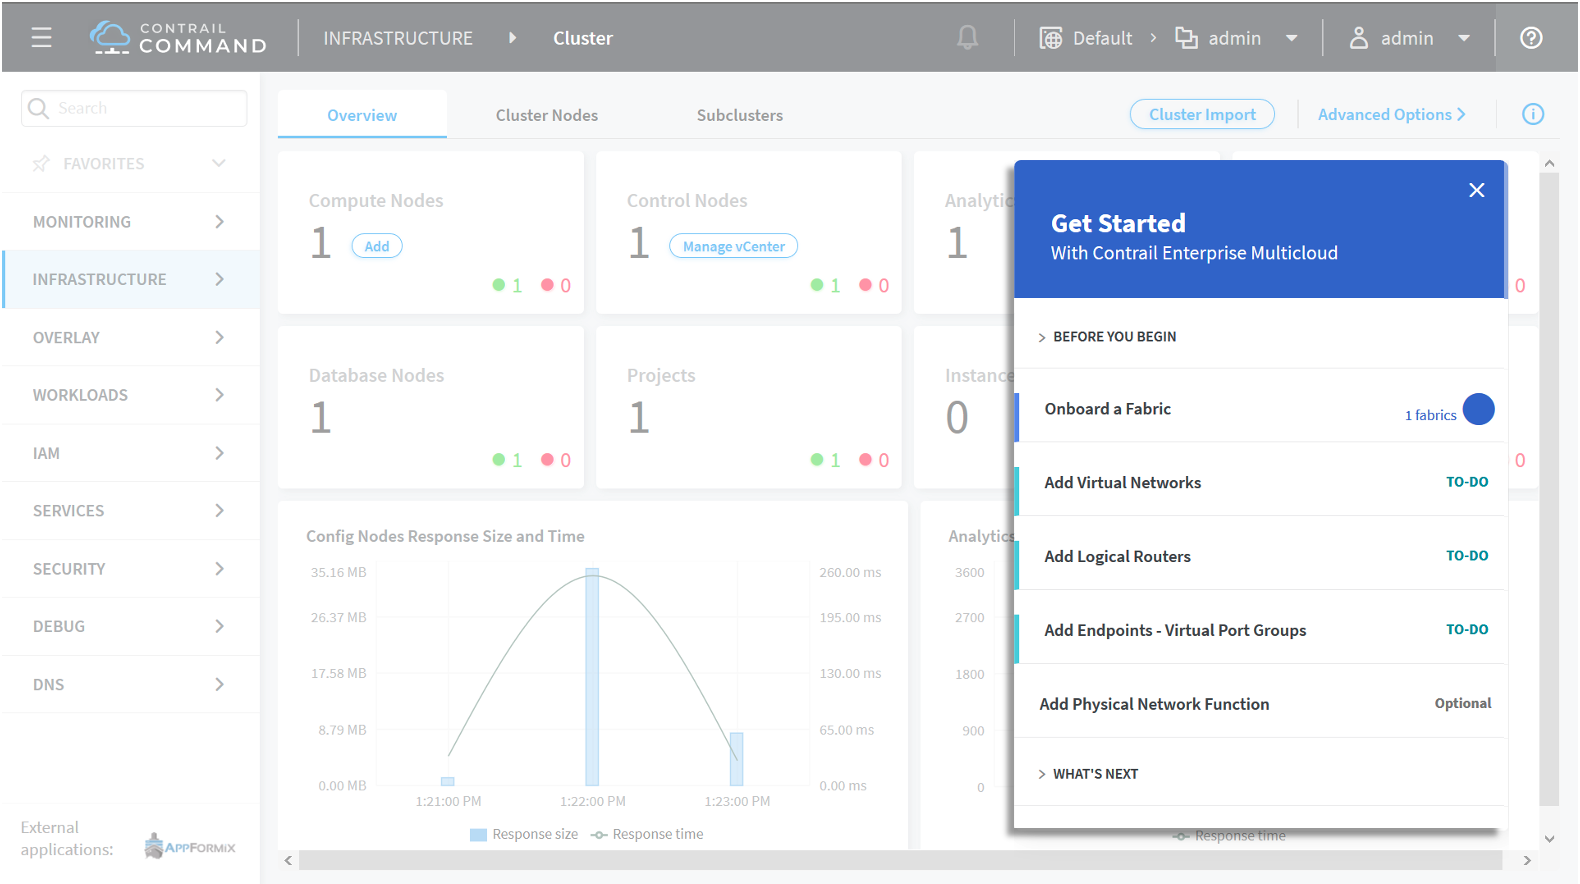Viewport: 1580px width, 884px height.
Task: Click the info icon beside Advanced Options
Action: 1532,114
